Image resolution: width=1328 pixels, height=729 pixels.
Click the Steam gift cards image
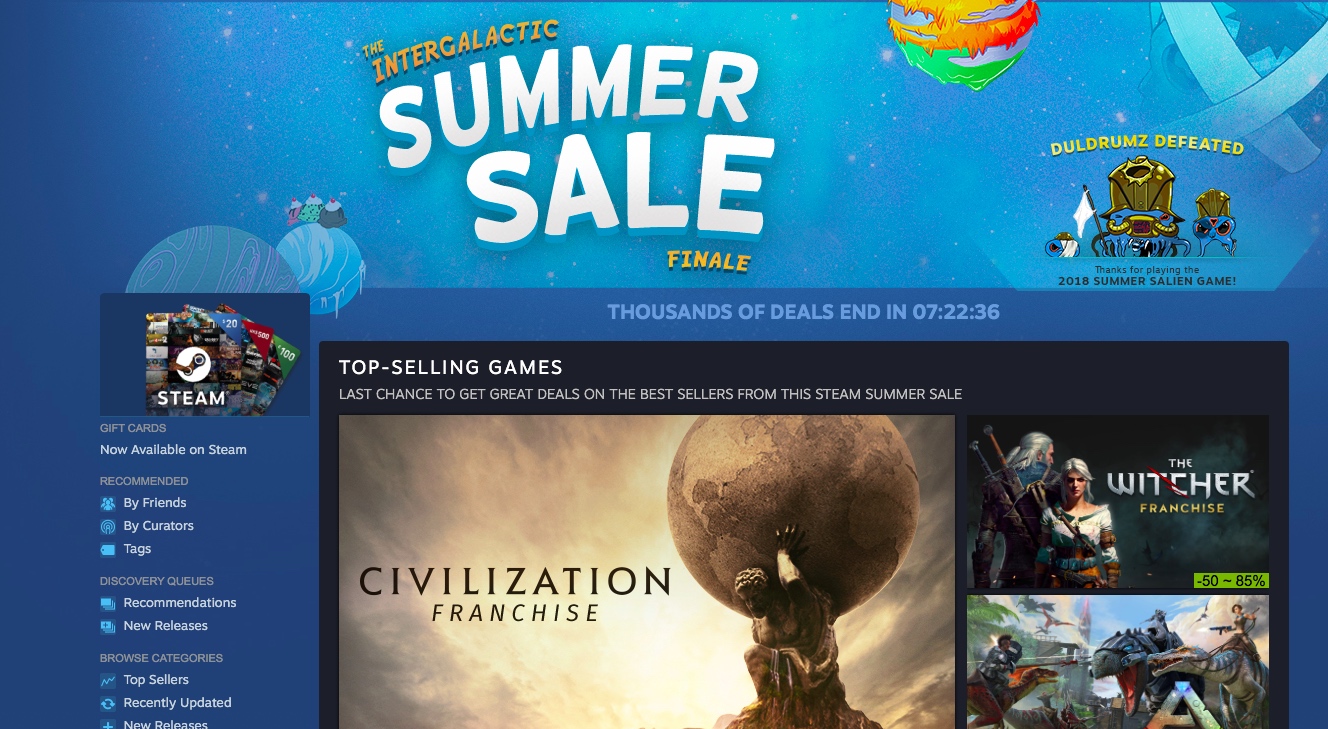pyautogui.click(x=205, y=354)
